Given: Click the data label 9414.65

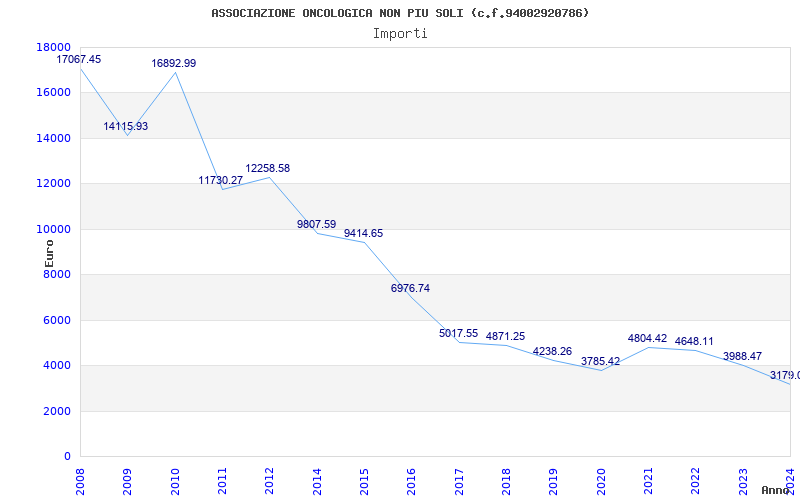Looking at the screenshot, I should (363, 233).
